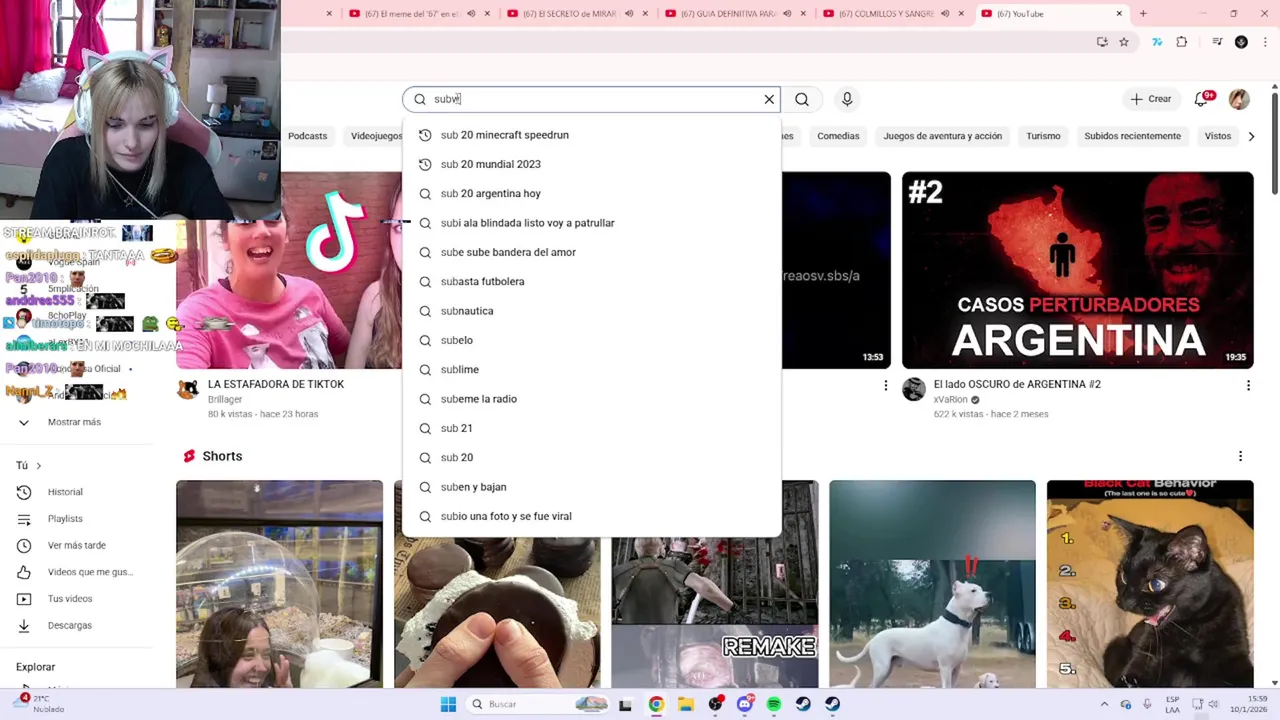Open the white dog short thumbnail
Image resolution: width=1280 pixels, height=720 pixels.
coord(932,584)
